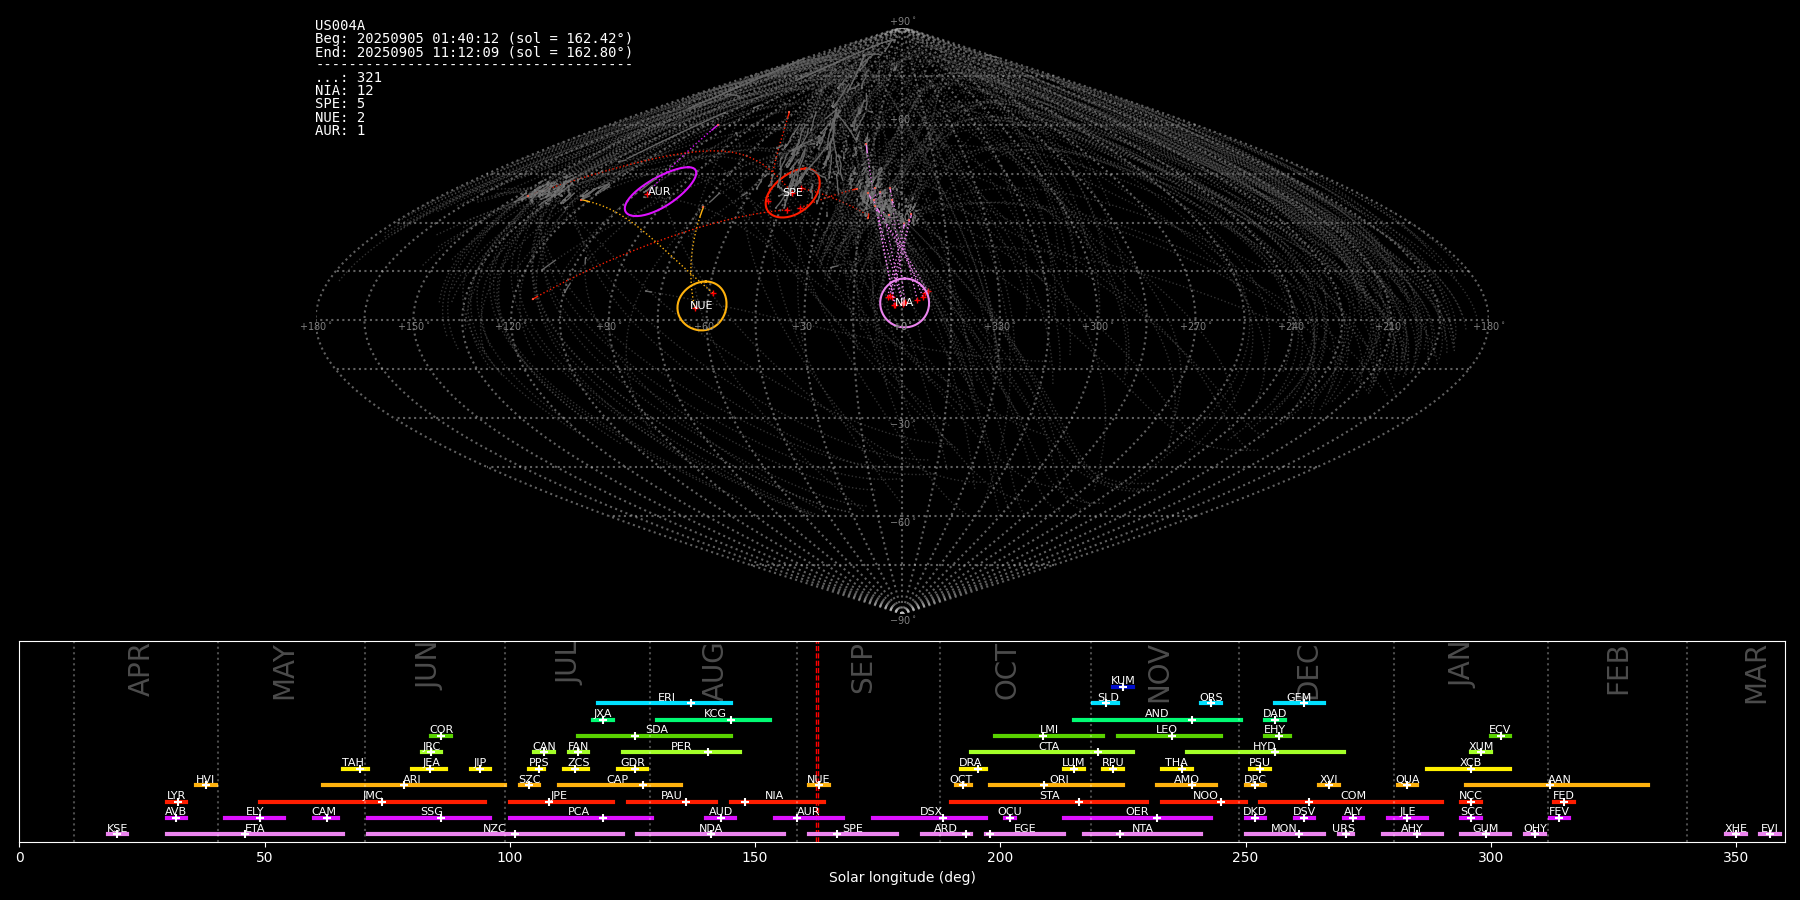
Task: Select the CAP shower label
Action: pos(618,780)
